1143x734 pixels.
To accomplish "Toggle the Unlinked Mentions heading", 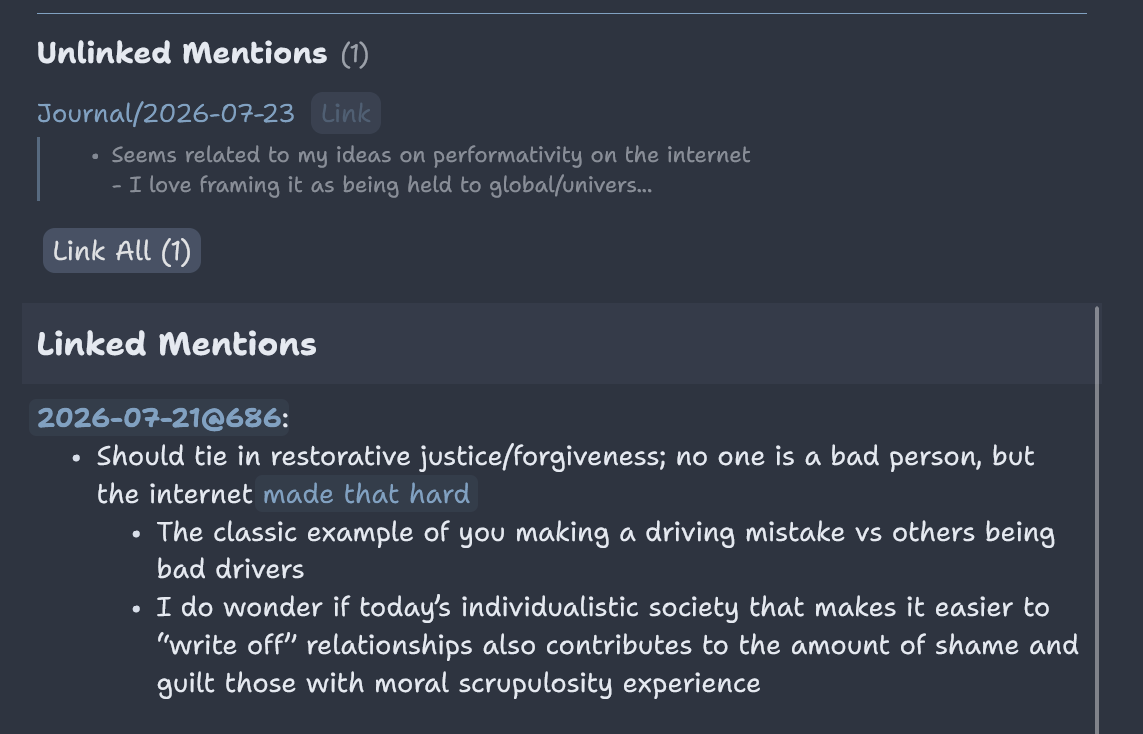I will tap(182, 53).
